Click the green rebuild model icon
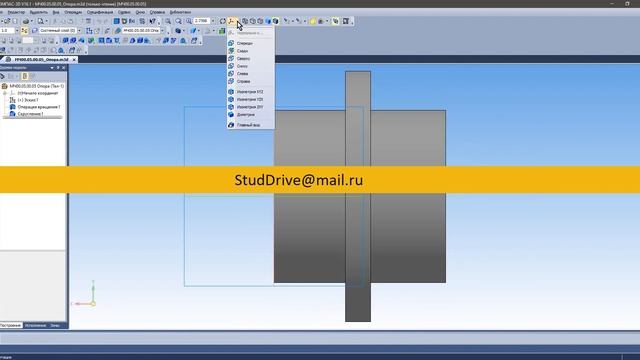This screenshot has width=640, height=360. click(222, 31)
